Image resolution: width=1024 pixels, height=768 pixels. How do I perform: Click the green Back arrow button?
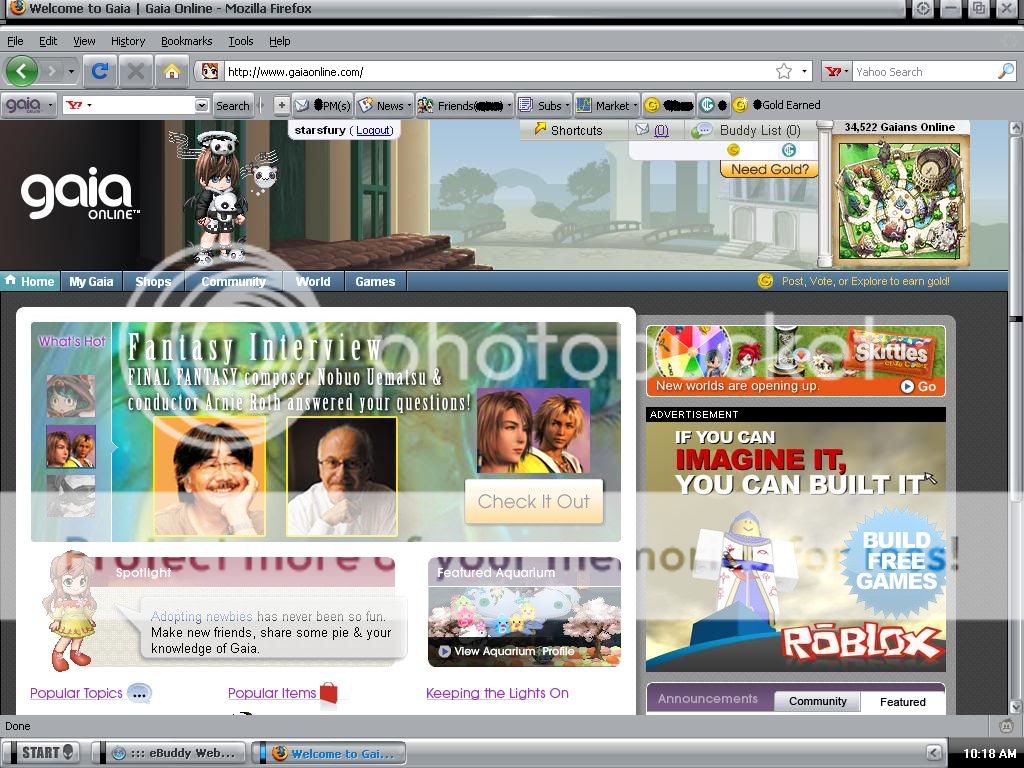coord(22,71)
